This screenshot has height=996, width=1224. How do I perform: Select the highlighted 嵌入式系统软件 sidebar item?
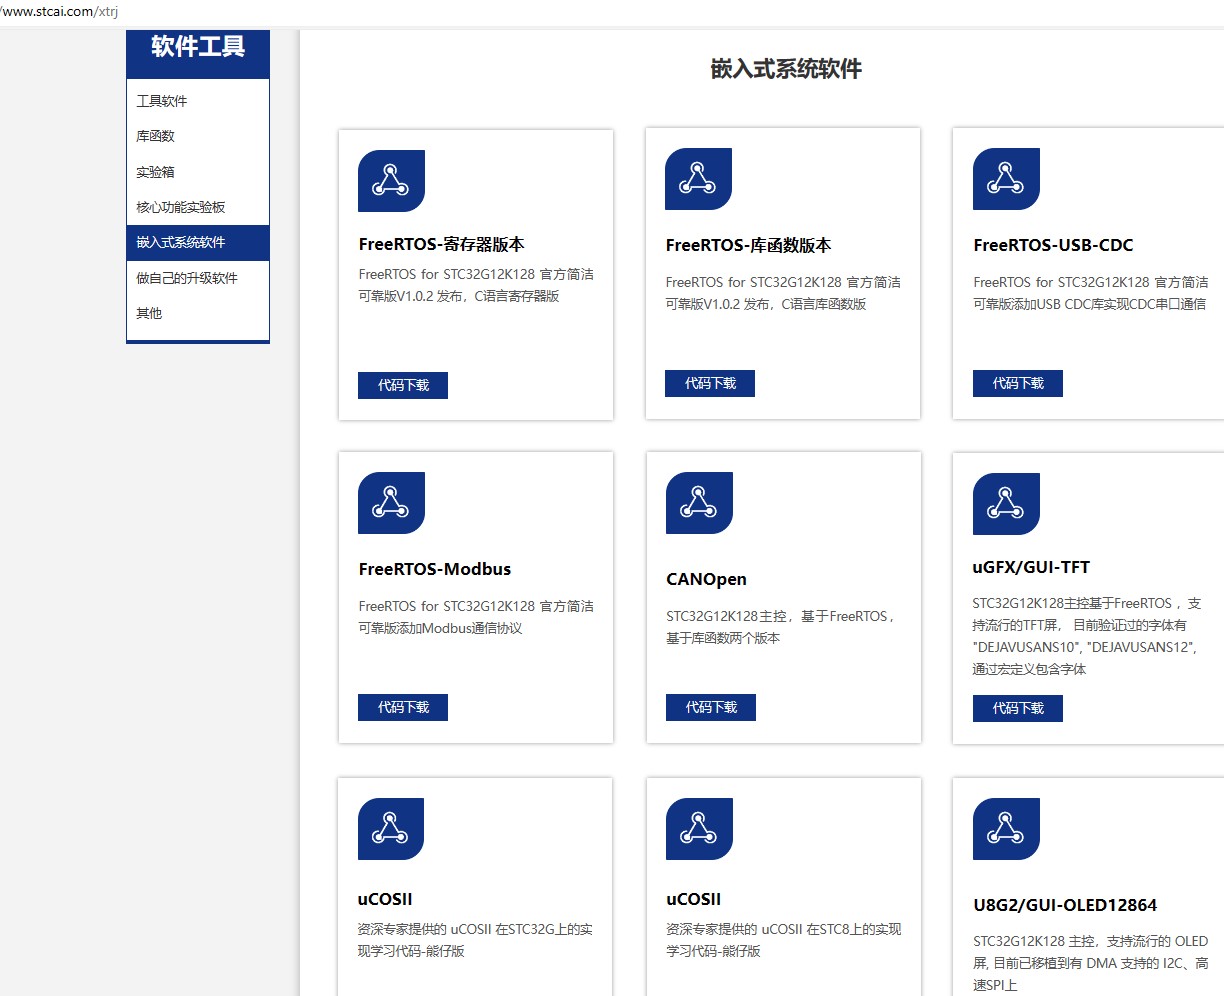coord(198,242)
